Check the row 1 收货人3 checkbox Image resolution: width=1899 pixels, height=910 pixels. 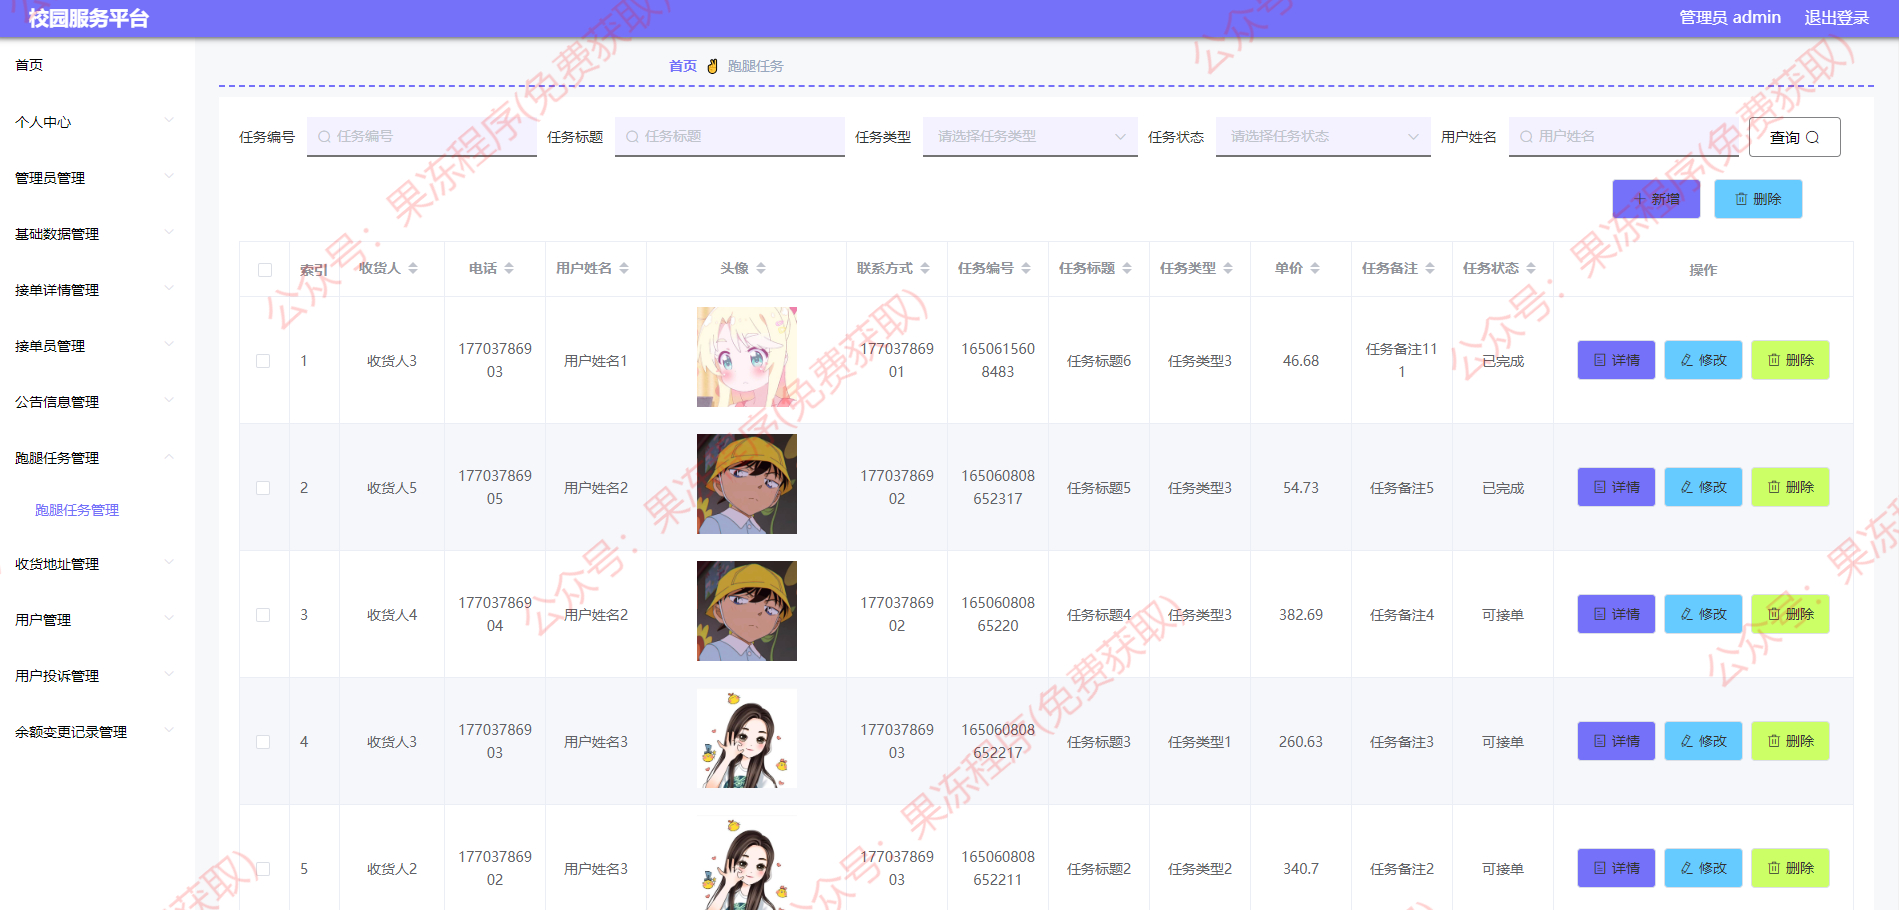pos(263,361)
